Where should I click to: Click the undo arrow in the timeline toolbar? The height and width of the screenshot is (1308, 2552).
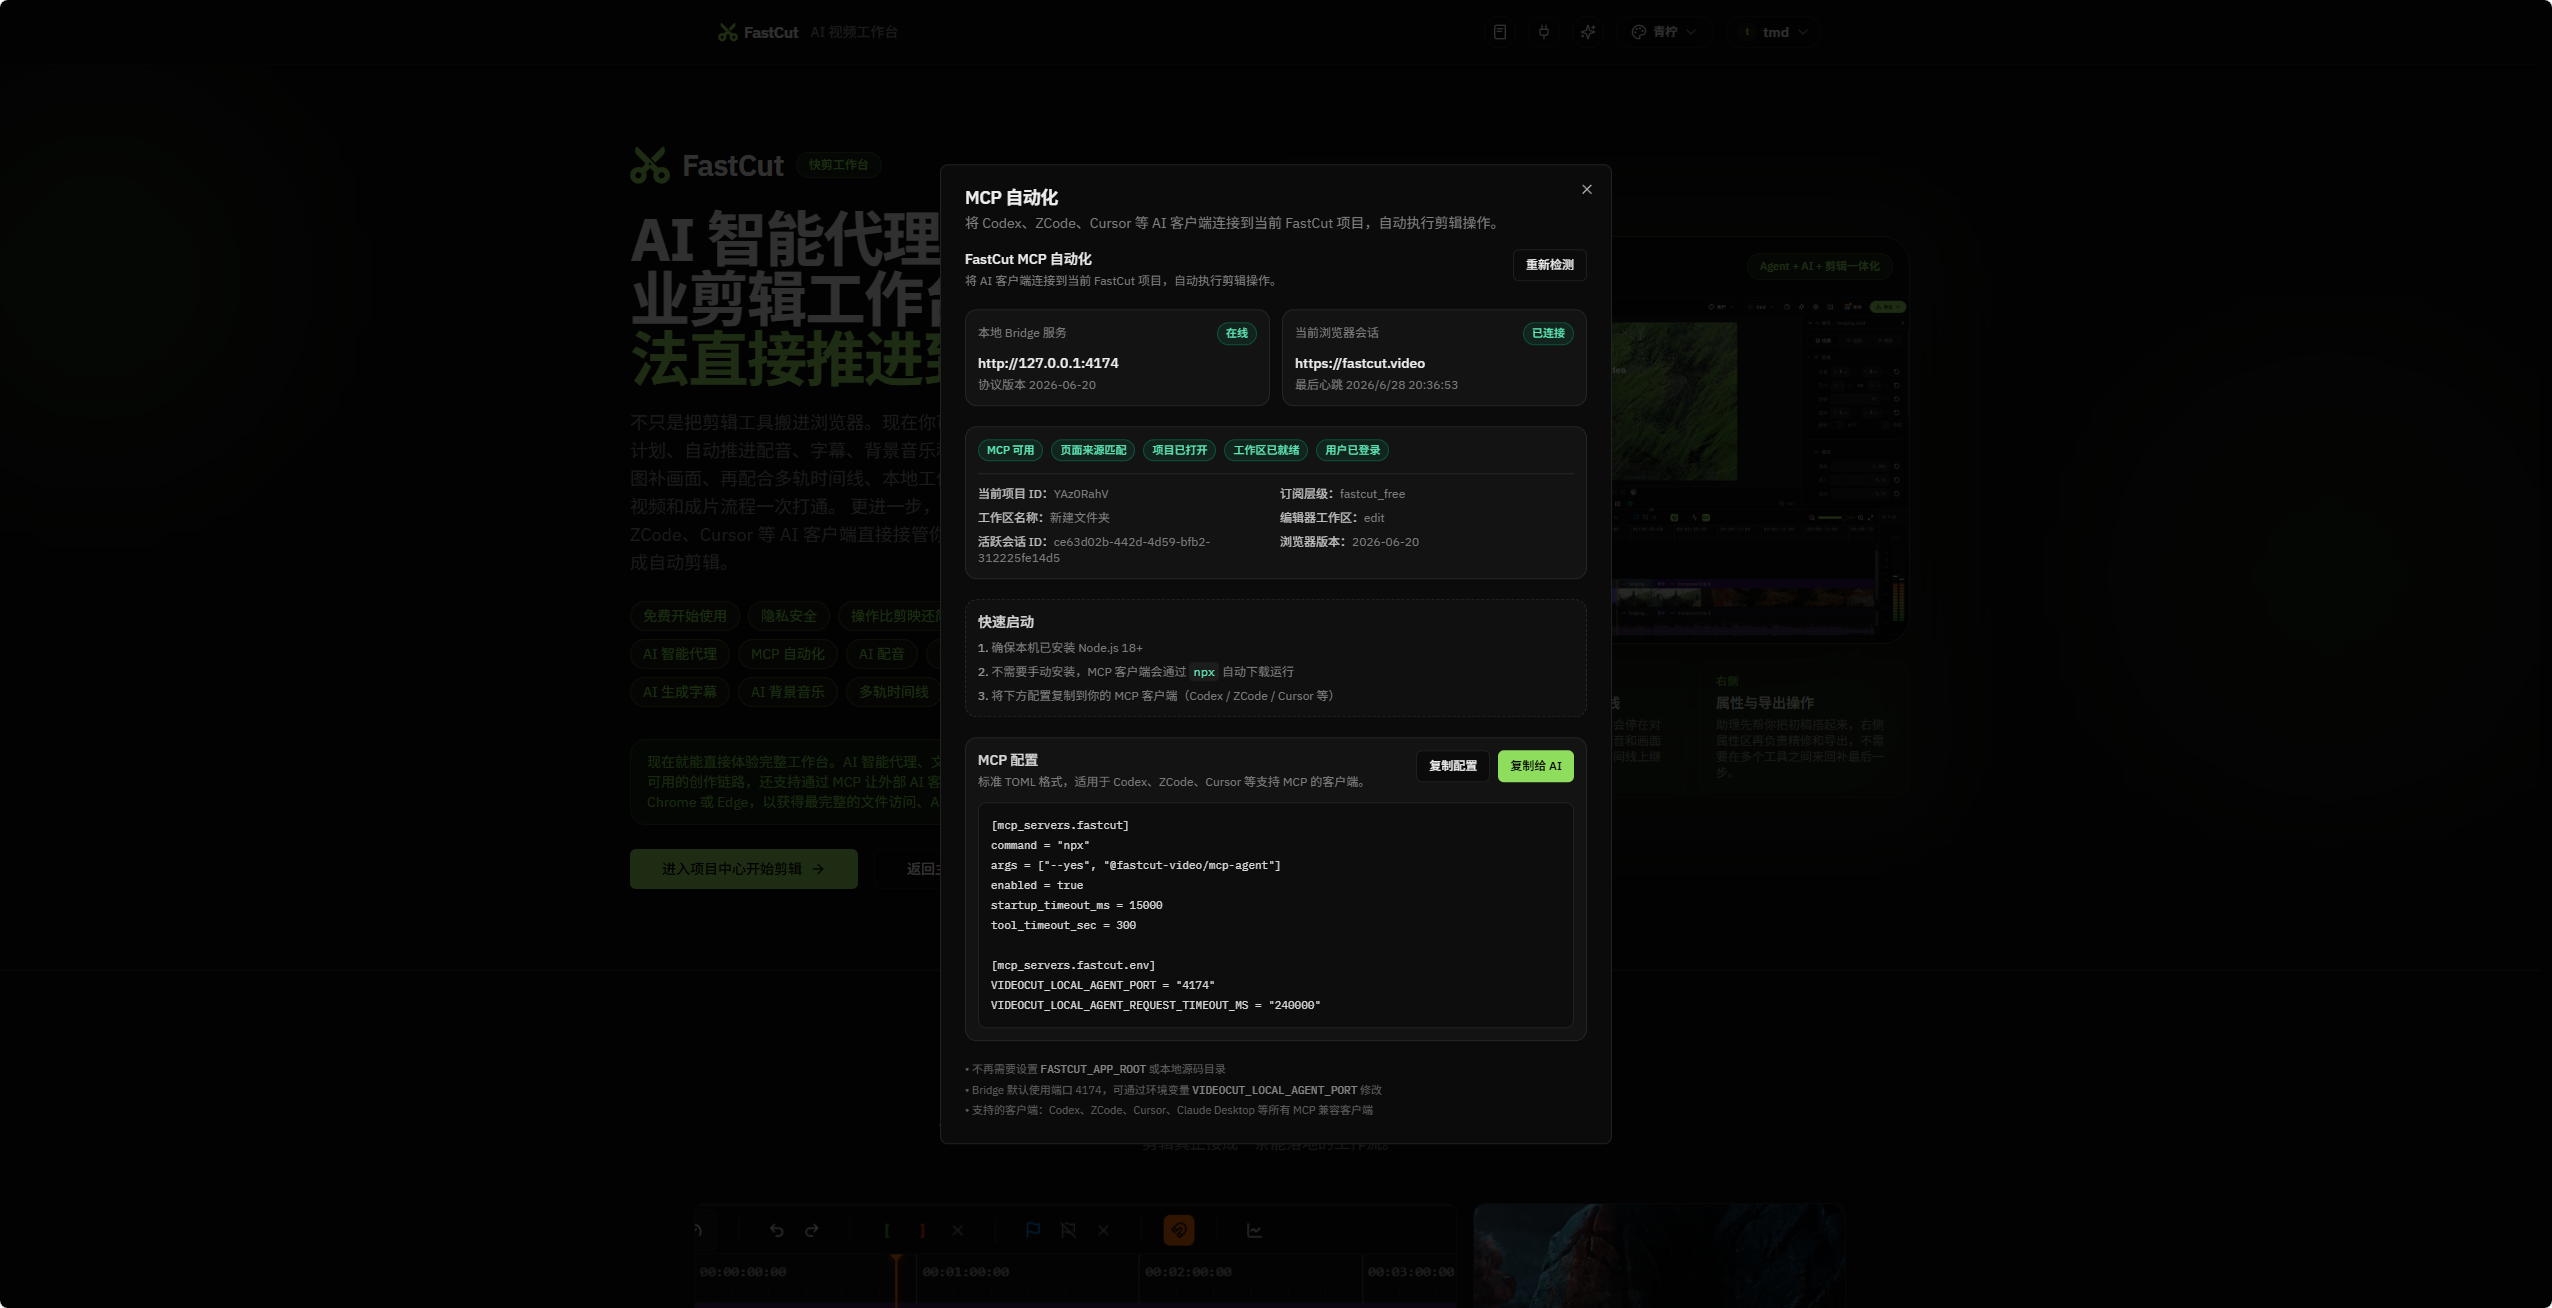point(776,1231)
